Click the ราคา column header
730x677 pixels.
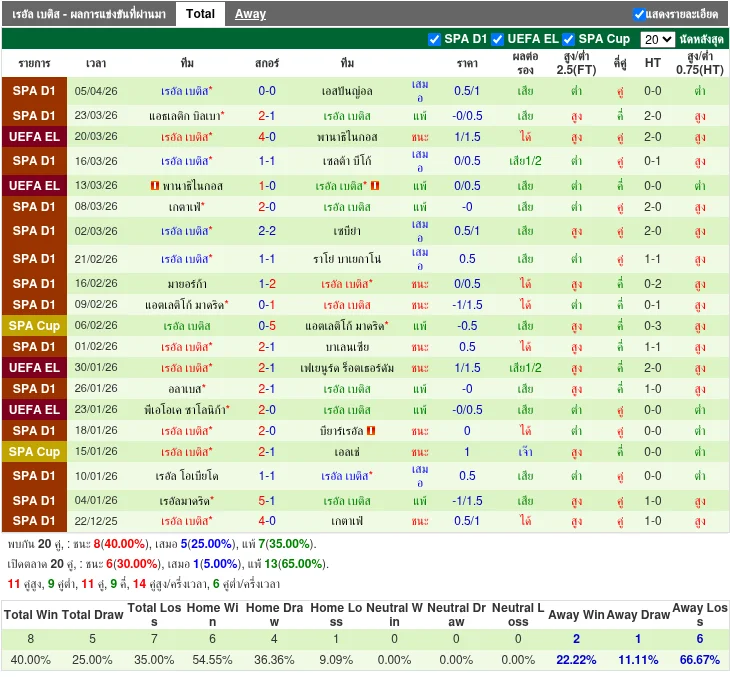pyautogui.click(x=467, y=63)
